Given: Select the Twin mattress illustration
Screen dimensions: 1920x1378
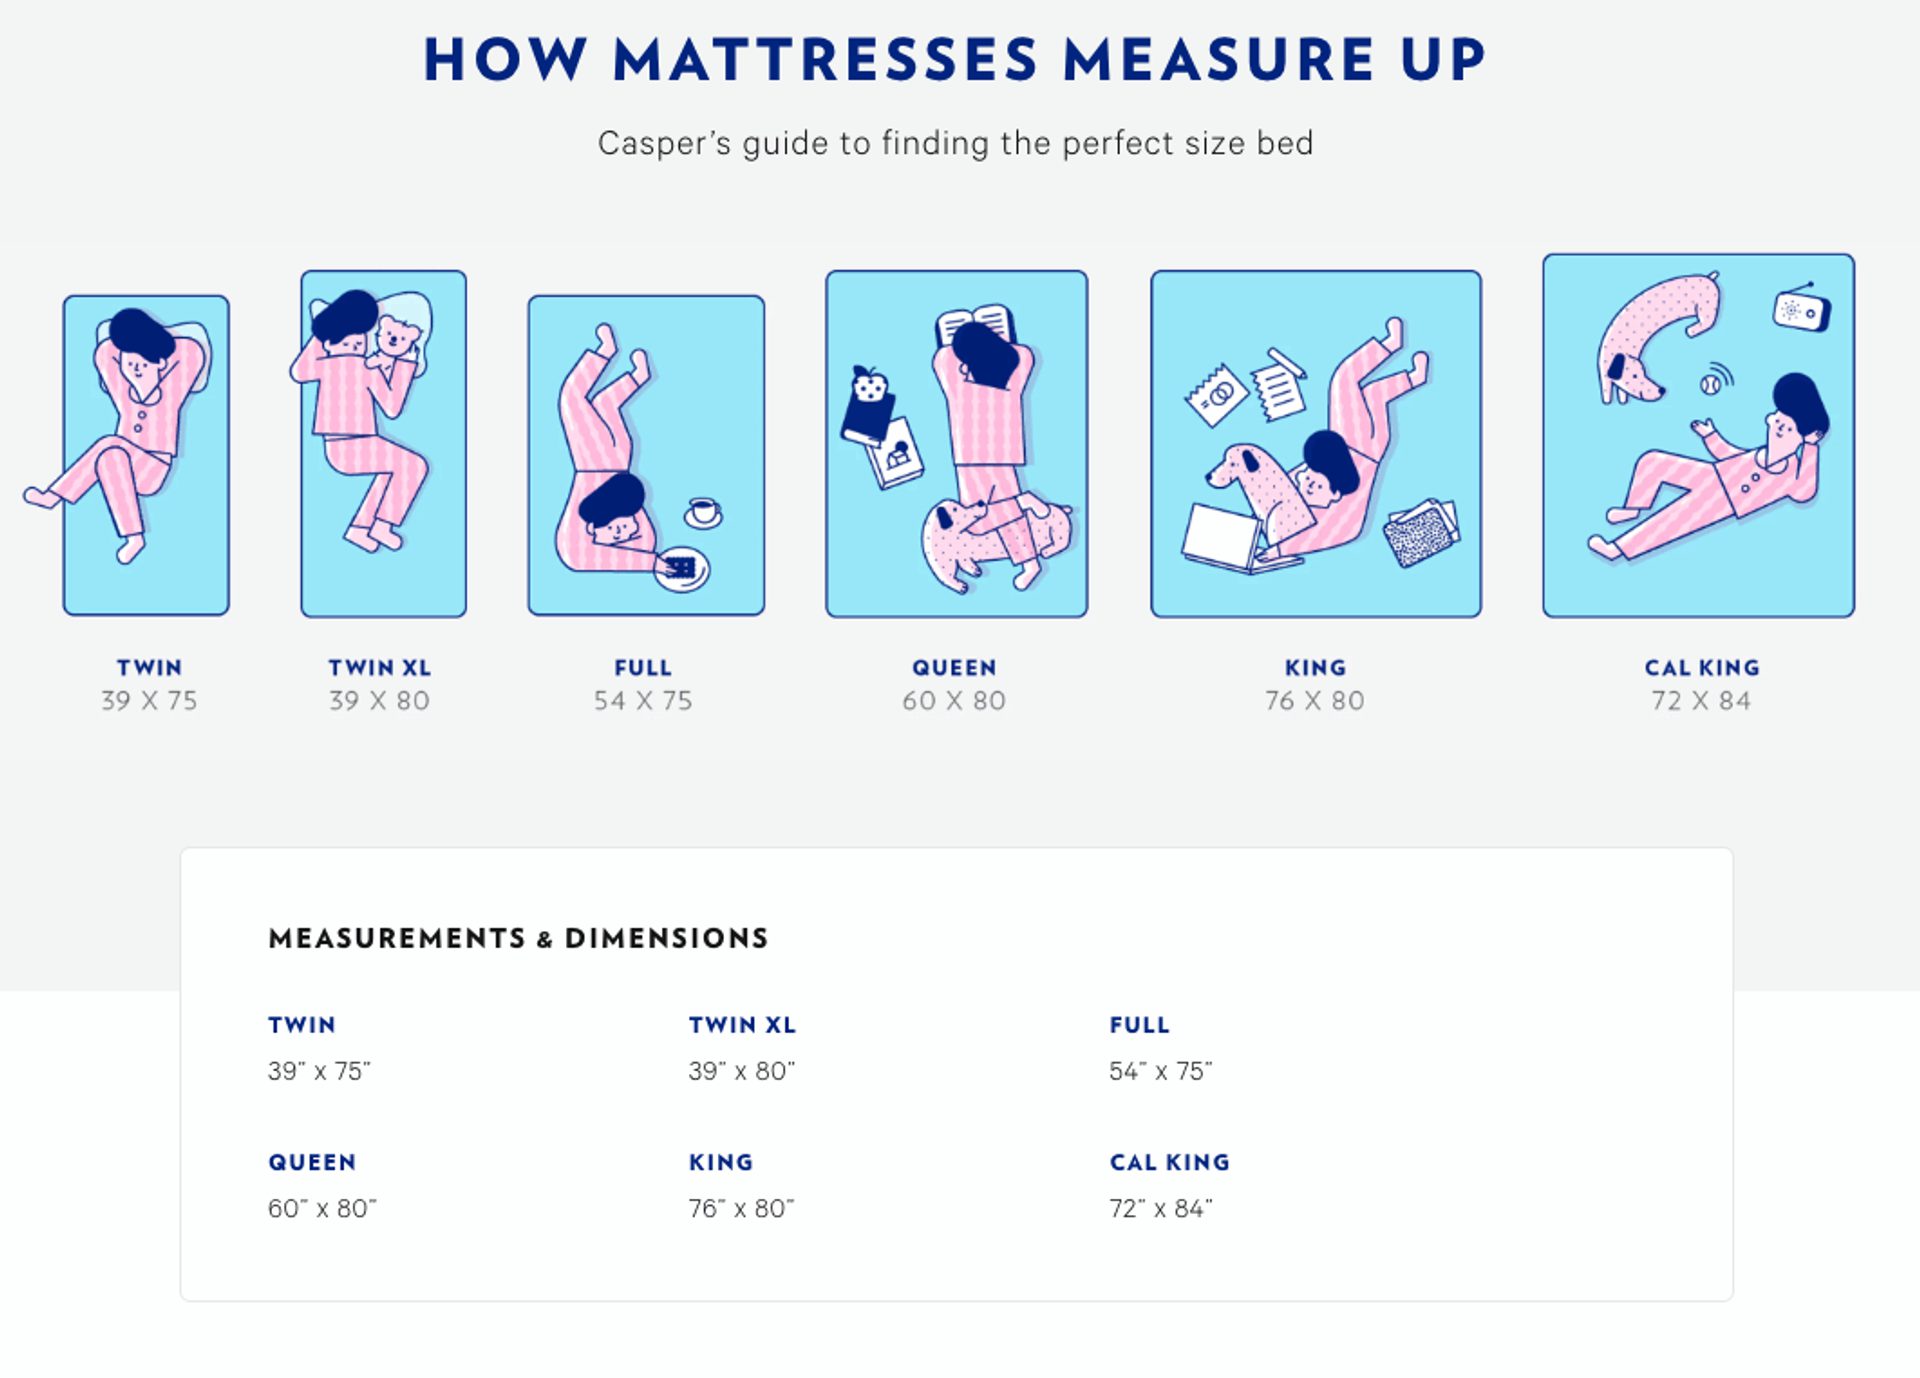Looking at the screenshot, I should point(146,455).
